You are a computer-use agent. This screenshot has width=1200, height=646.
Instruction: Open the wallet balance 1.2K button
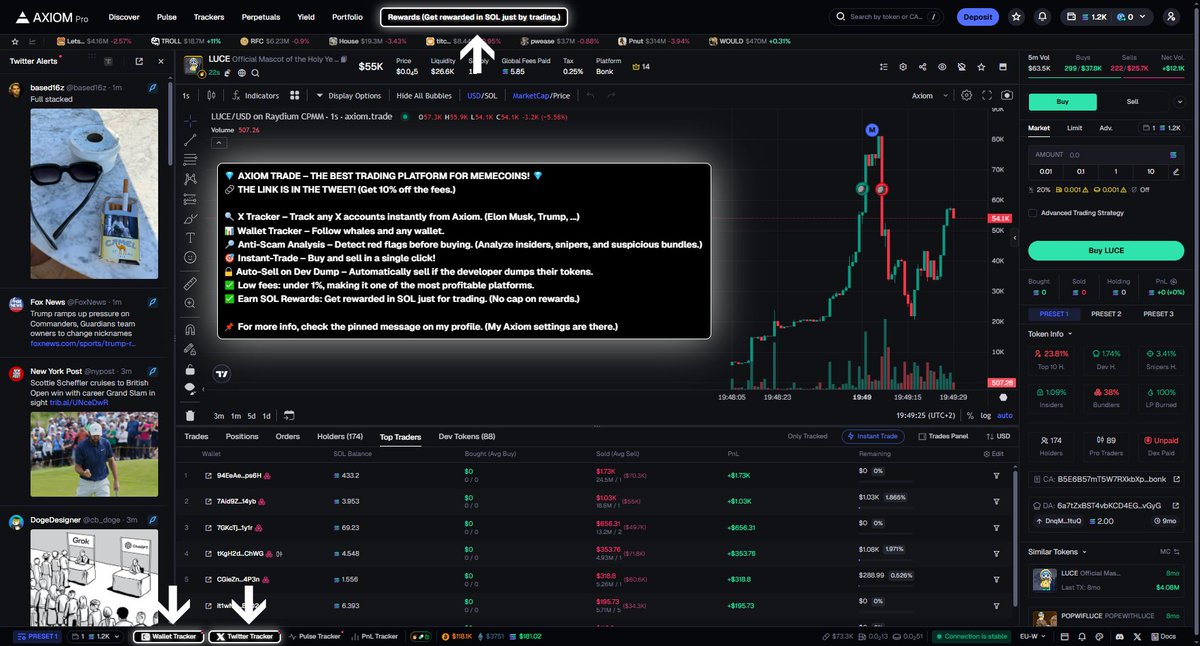(1108, 17)
